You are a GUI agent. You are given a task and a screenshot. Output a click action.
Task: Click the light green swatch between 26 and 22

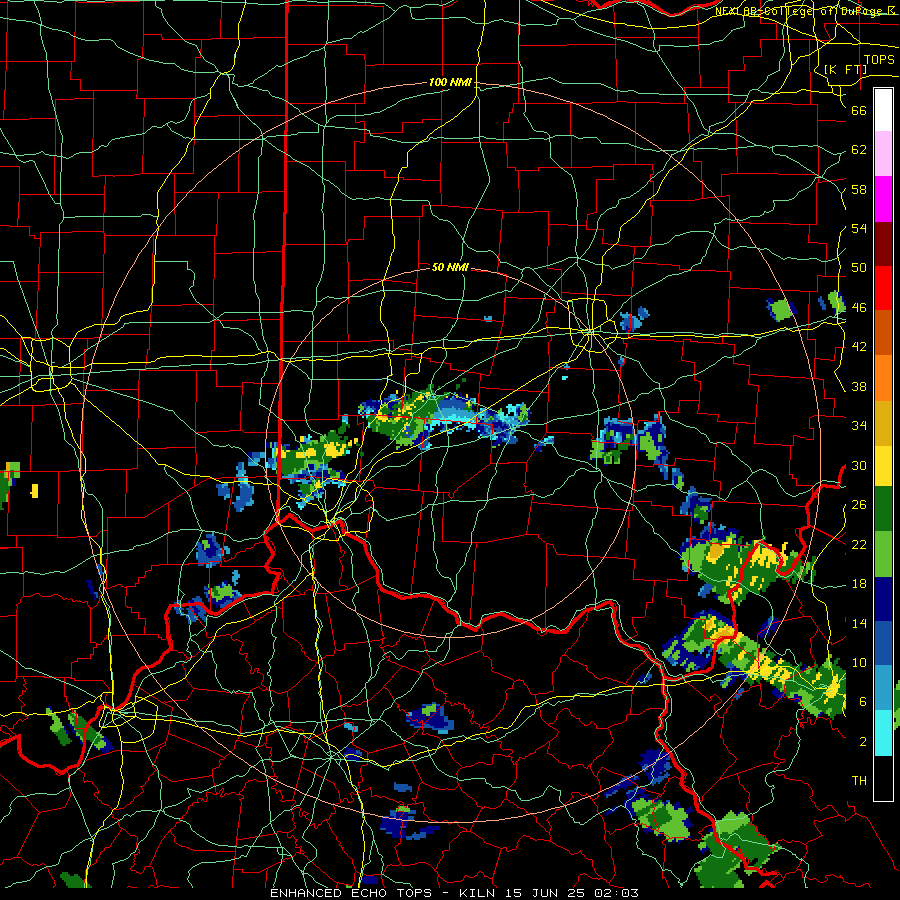(883, 554)
